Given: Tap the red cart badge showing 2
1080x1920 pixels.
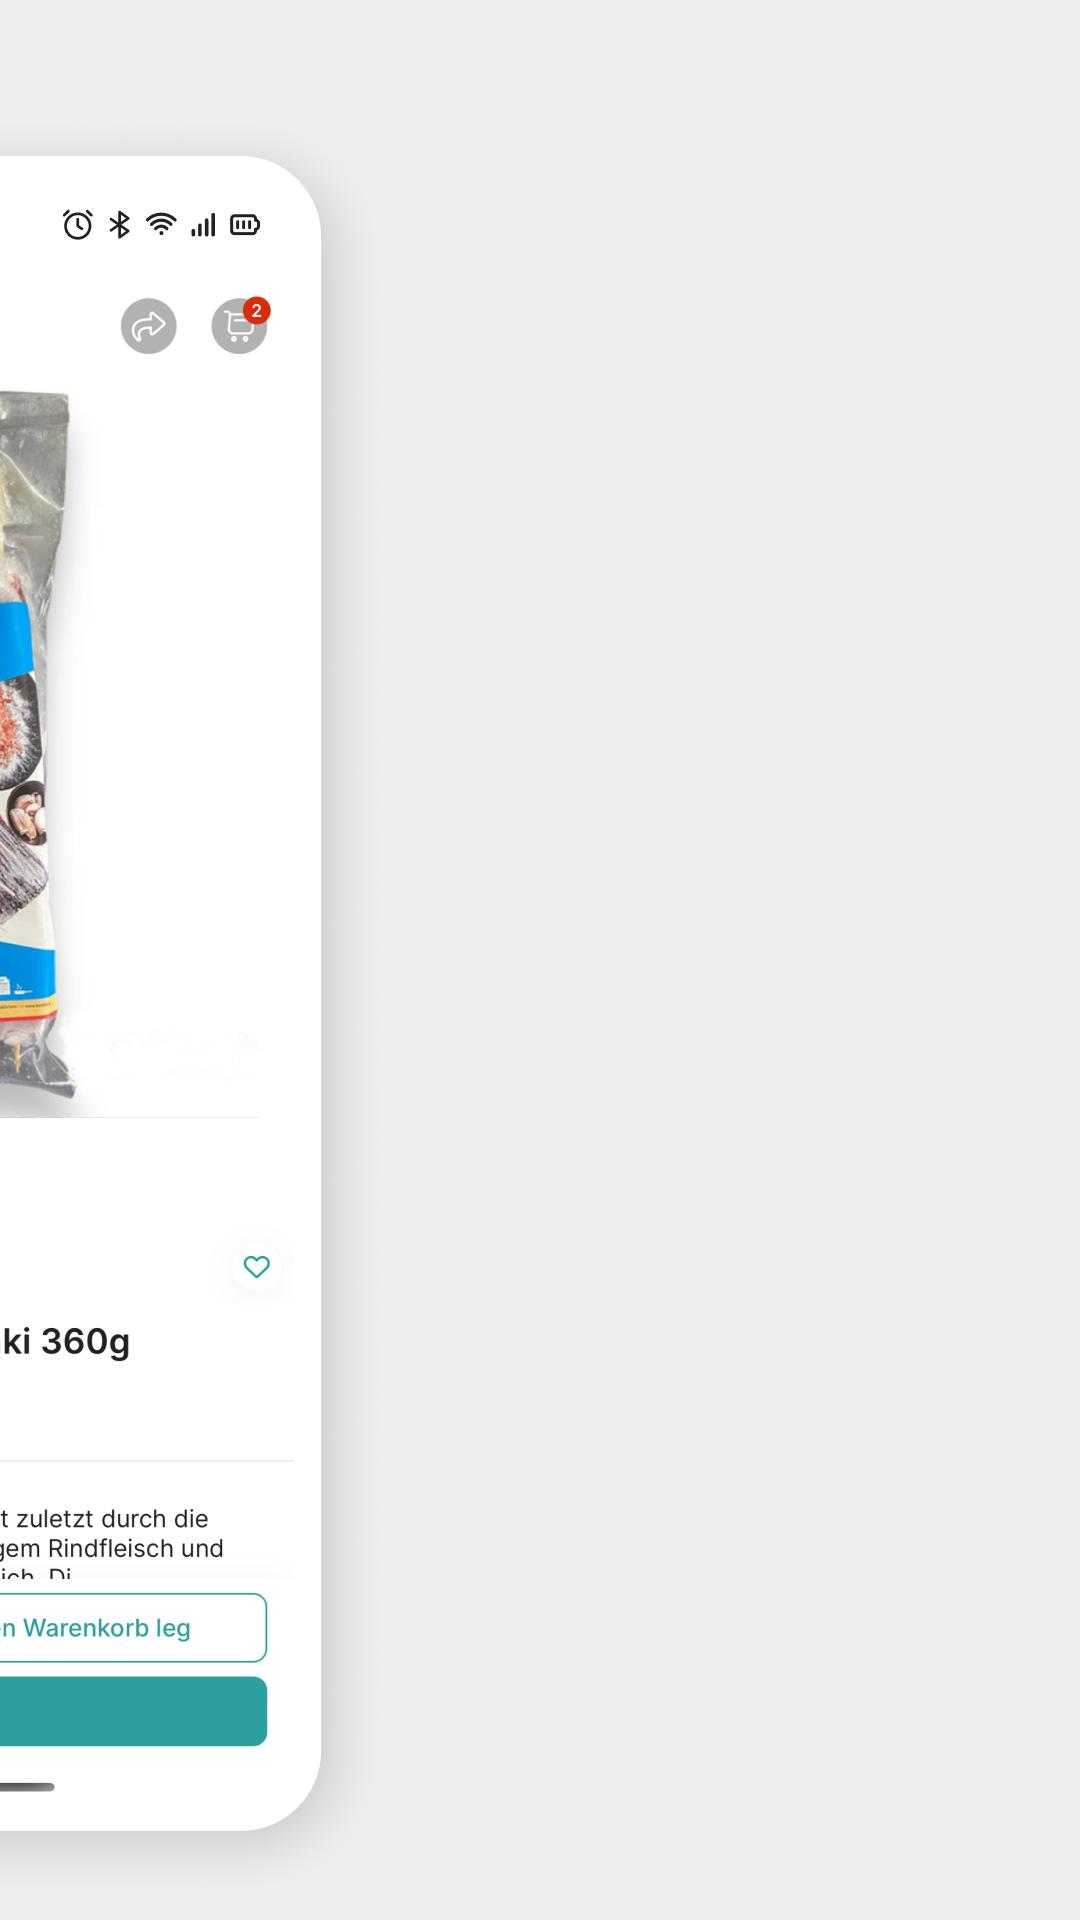Looking at the screenshot, I should (257, 311).
